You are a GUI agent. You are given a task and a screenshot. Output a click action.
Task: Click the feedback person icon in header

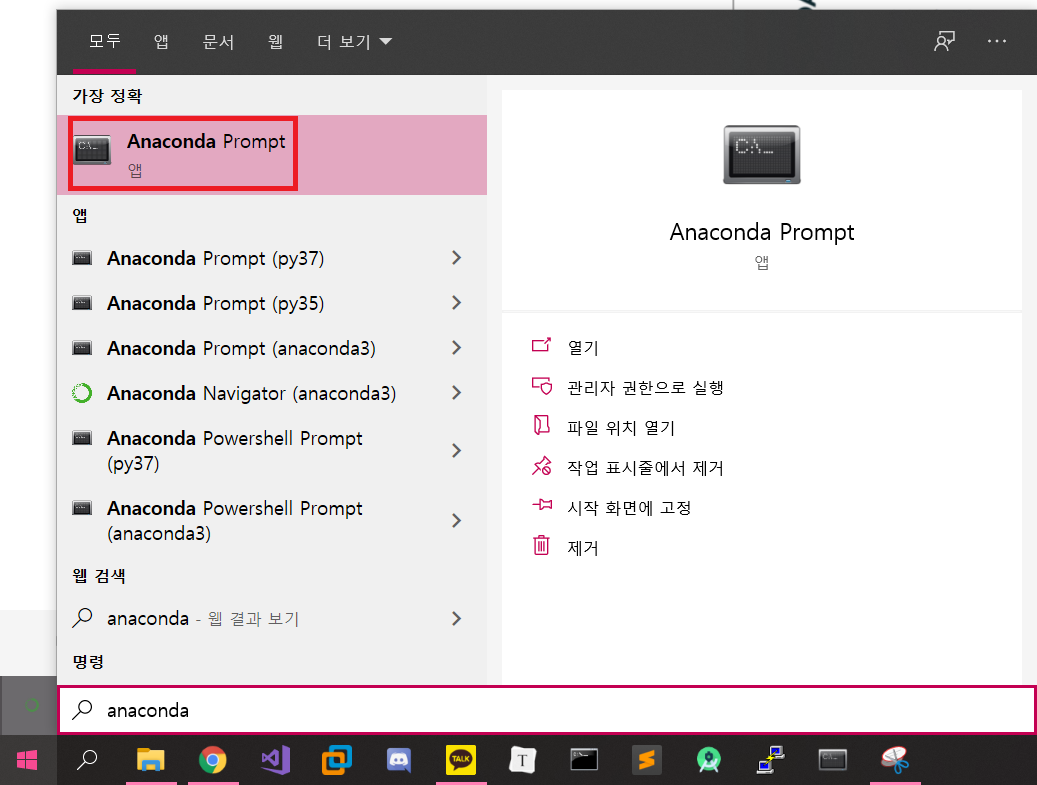(x=944, y=41)
